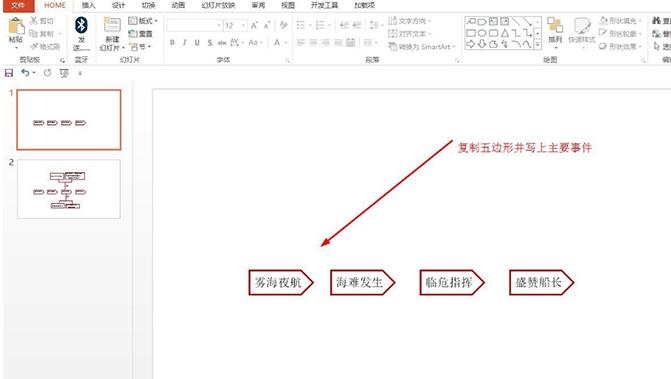Click the Save icon in quick access toolbar

point(9,73)
